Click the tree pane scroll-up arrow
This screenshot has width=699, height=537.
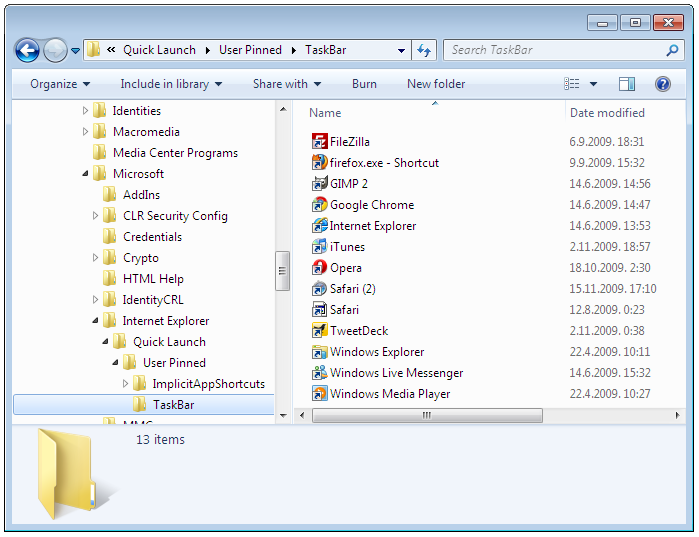tap(283, 109)
